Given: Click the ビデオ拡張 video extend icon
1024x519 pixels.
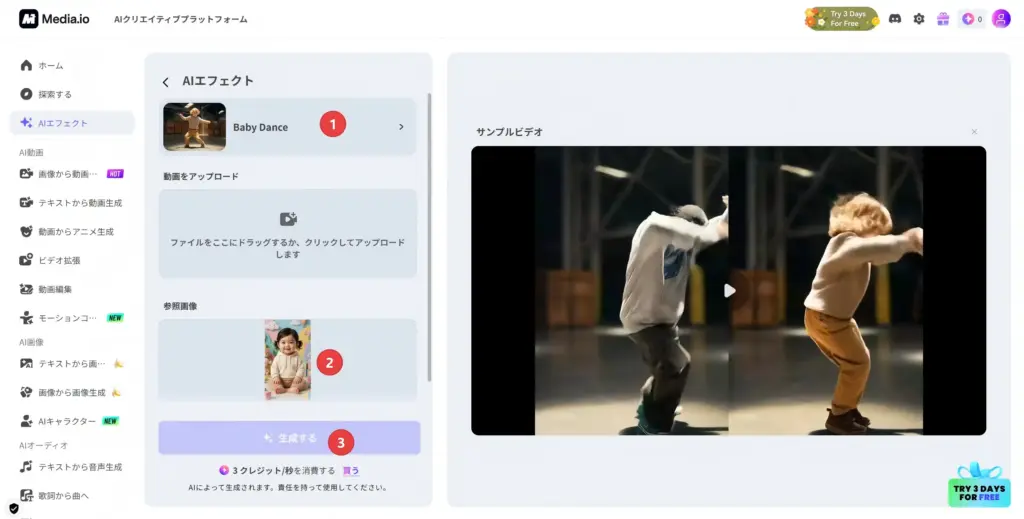Looking at the screenshot, I should click(x=26, y=260).
